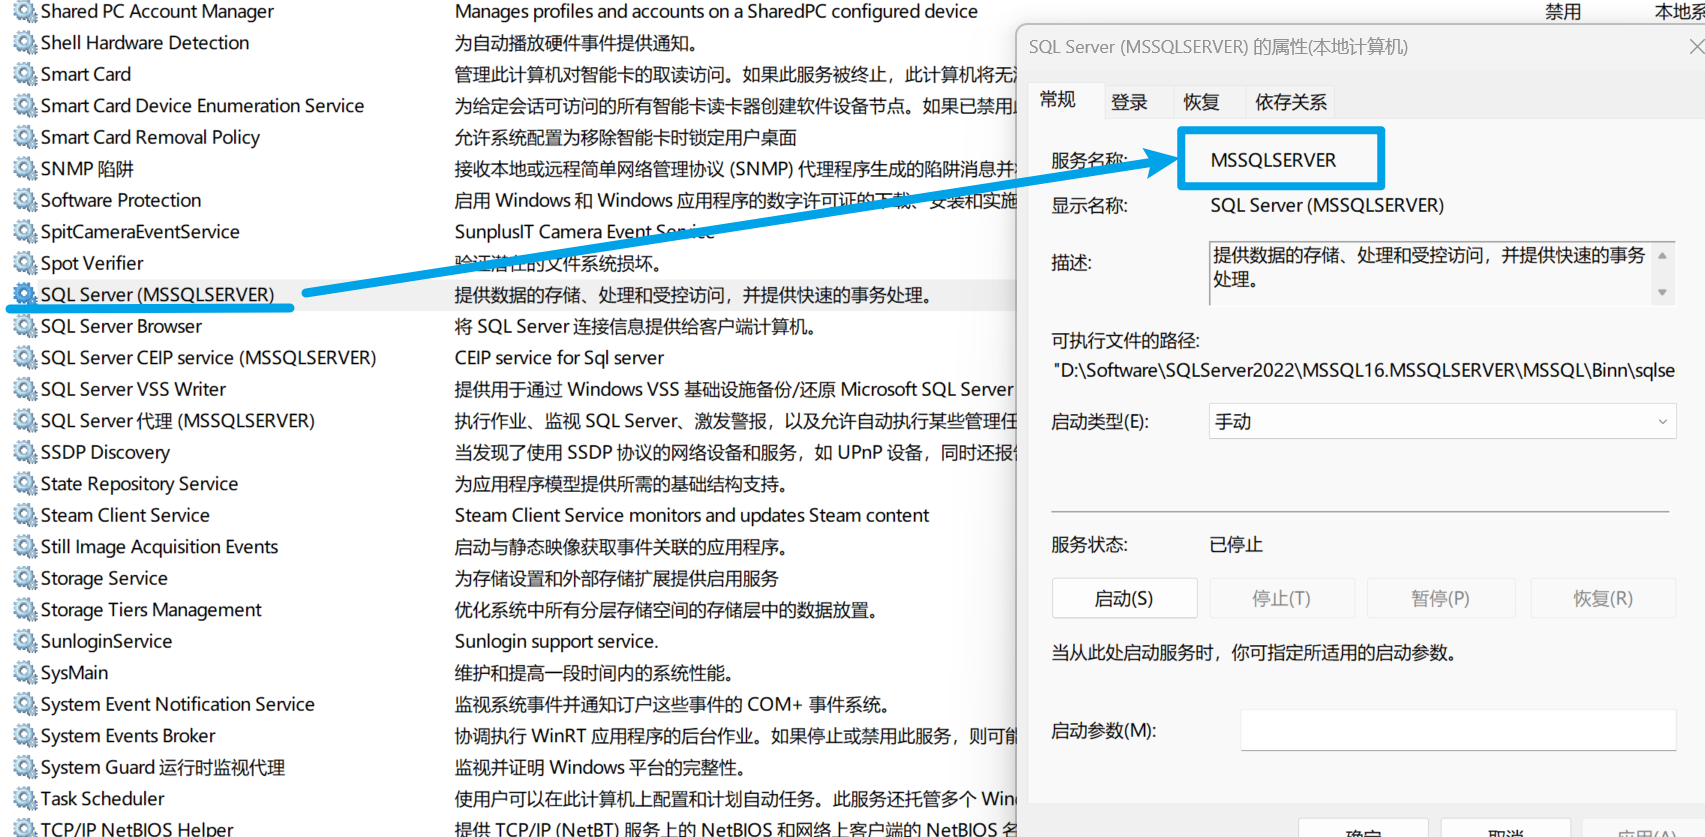Select Smart Card Removal Policy service

(x=150, y=137)
